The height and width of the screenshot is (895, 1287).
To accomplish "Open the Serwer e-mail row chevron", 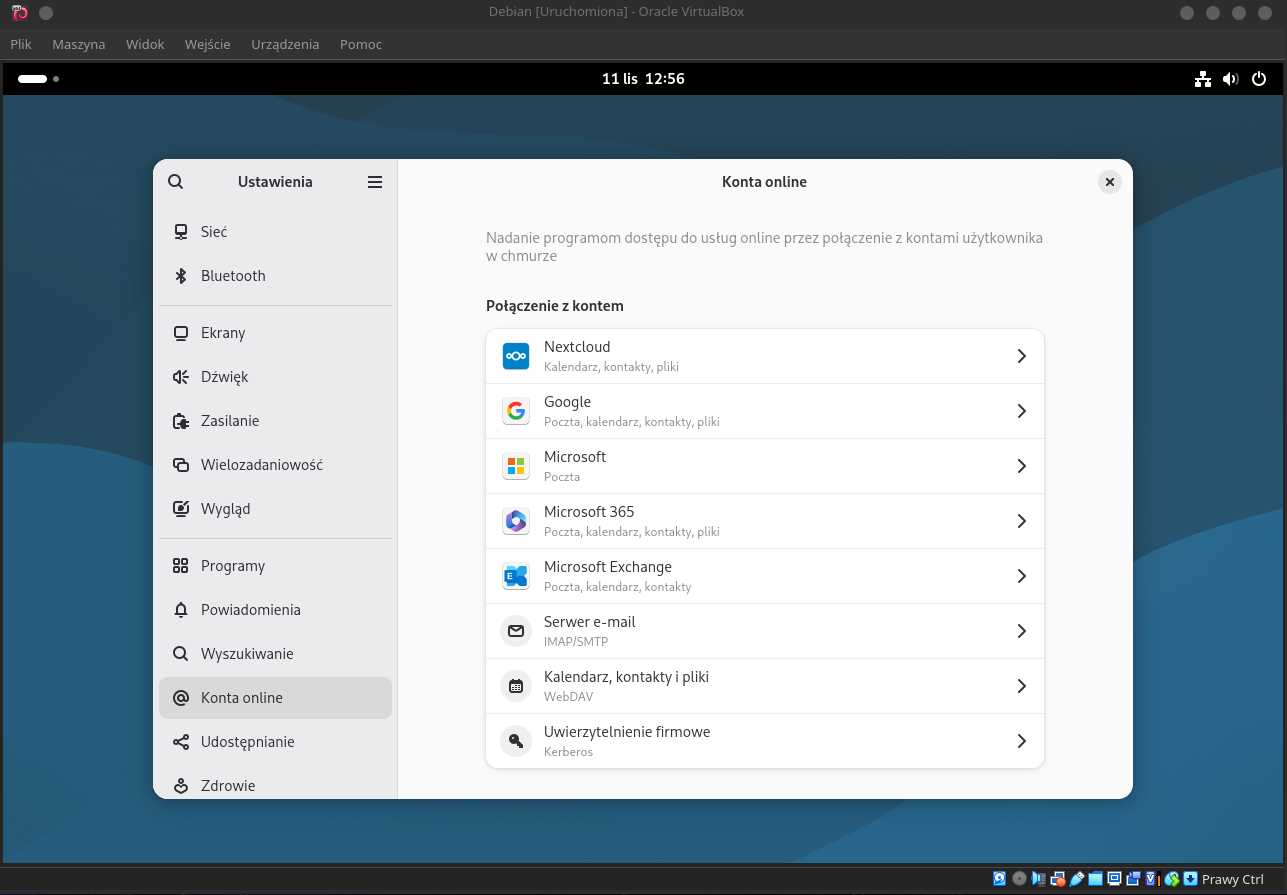I will pos(1021,631).
